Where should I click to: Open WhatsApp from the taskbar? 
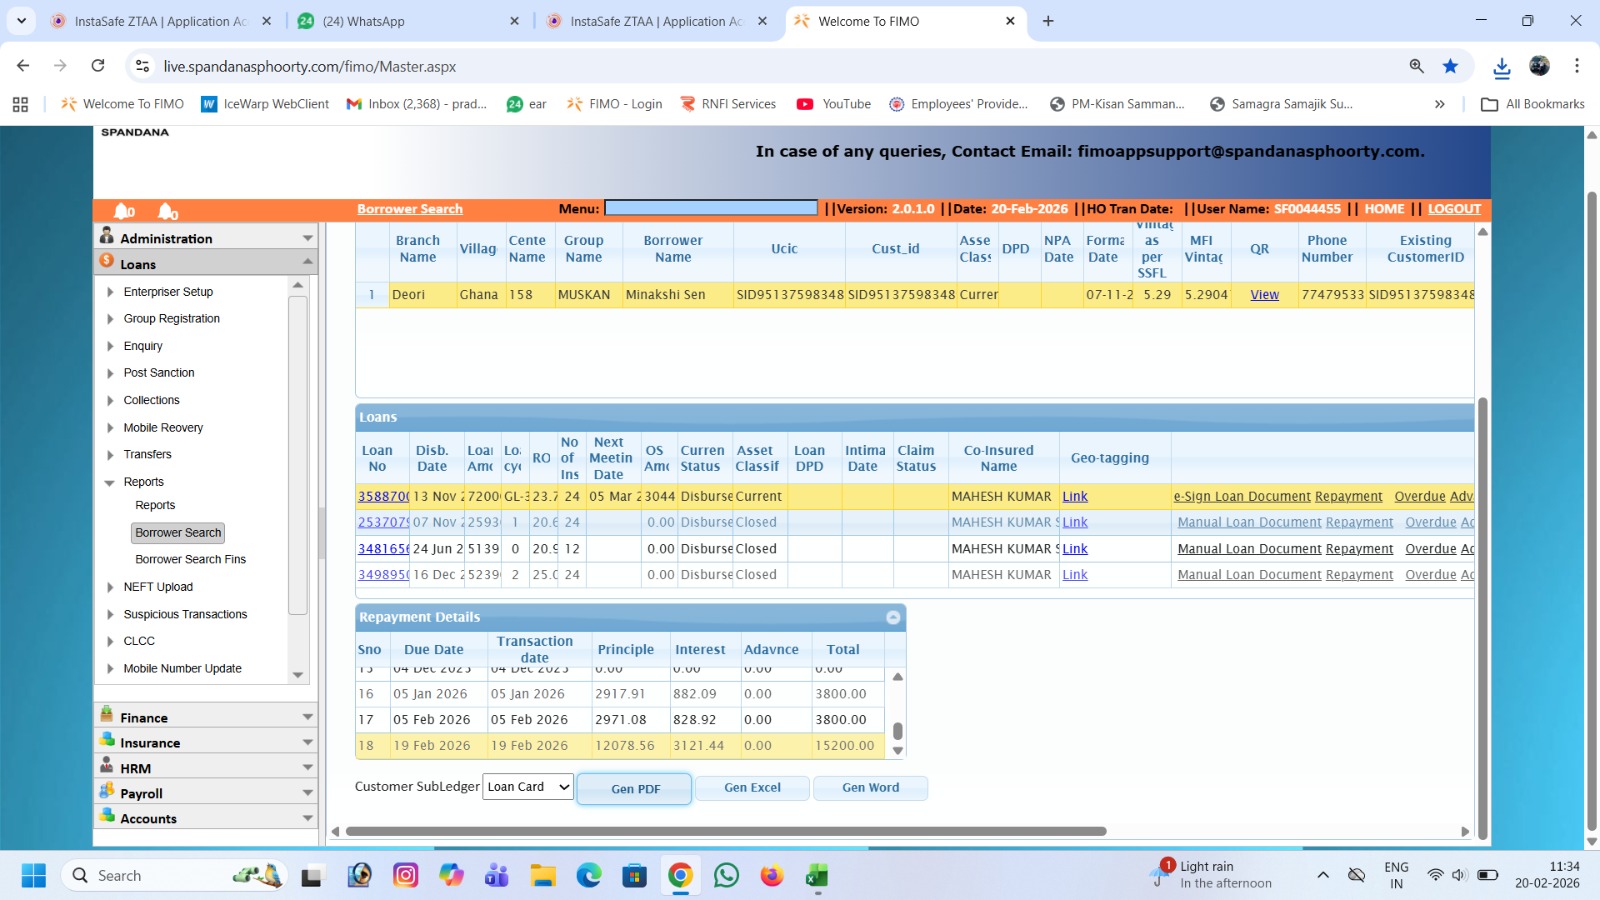[726, 876]
